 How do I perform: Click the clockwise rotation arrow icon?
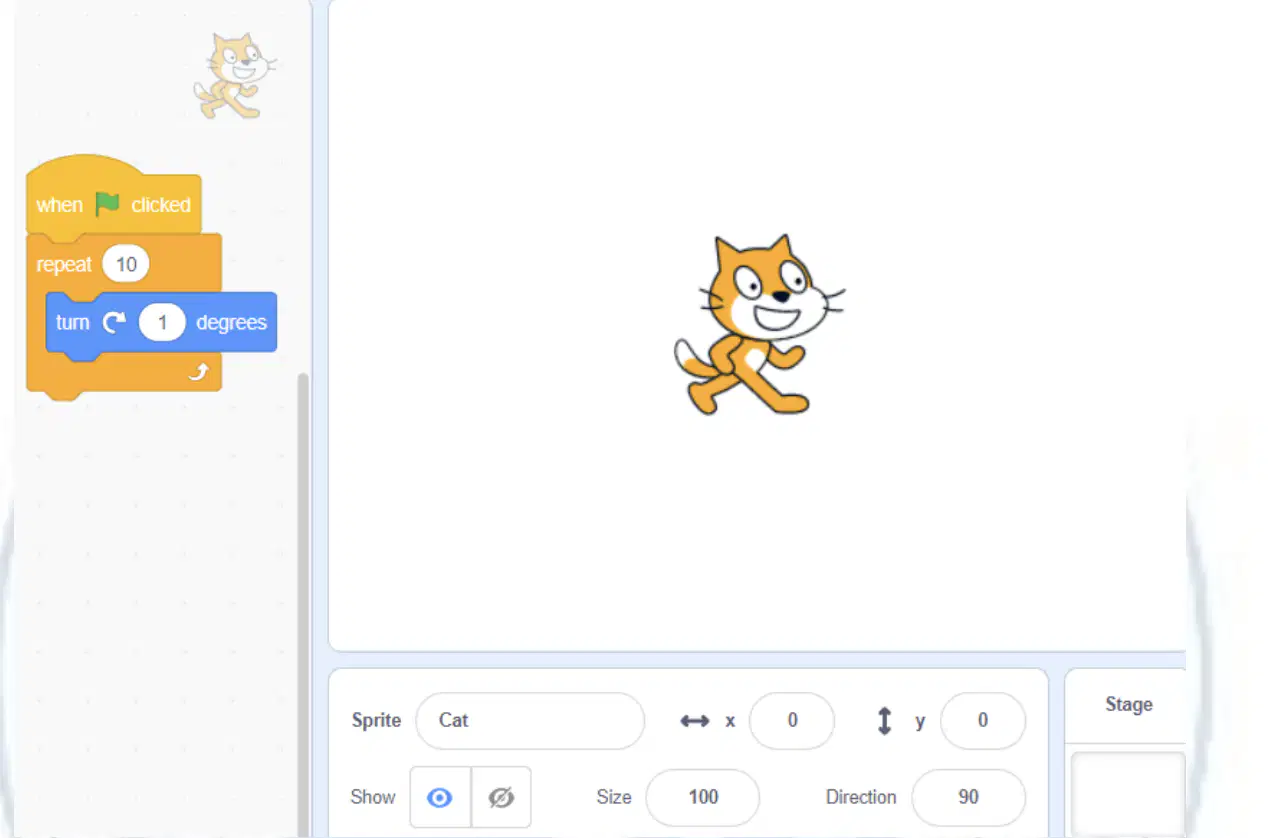coord(115,322)
